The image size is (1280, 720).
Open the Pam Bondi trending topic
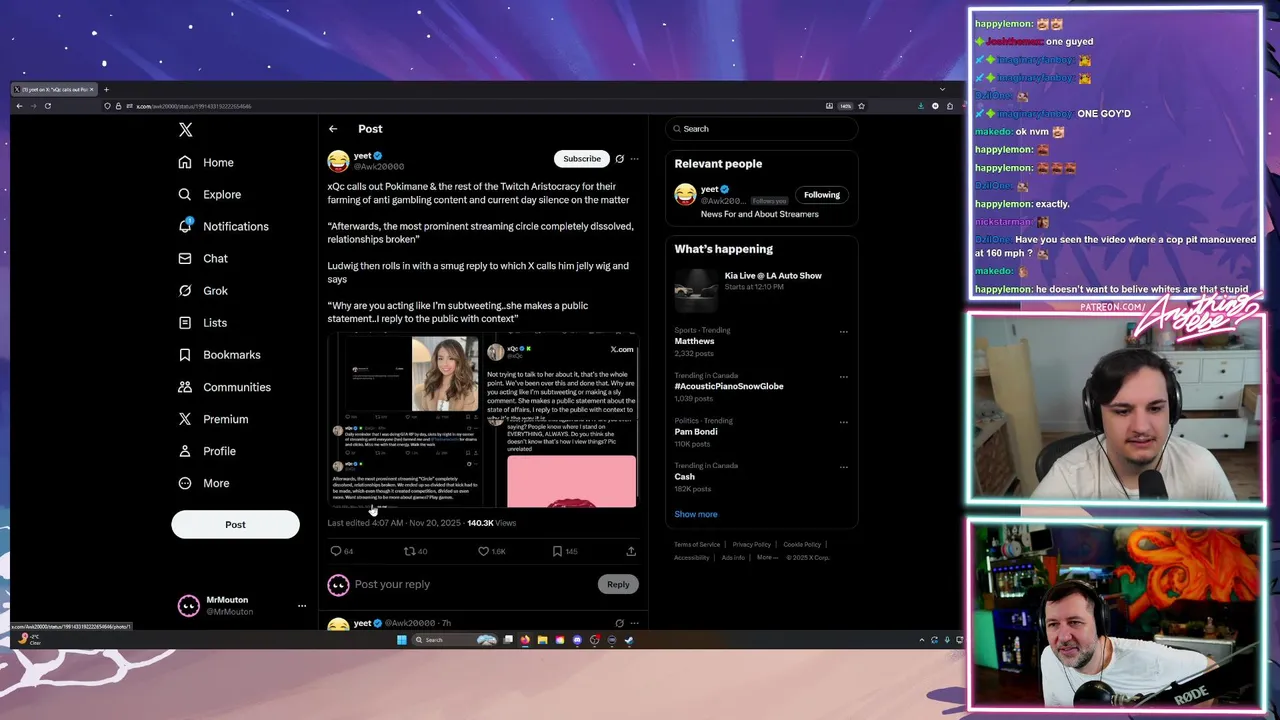click(696, 432)
